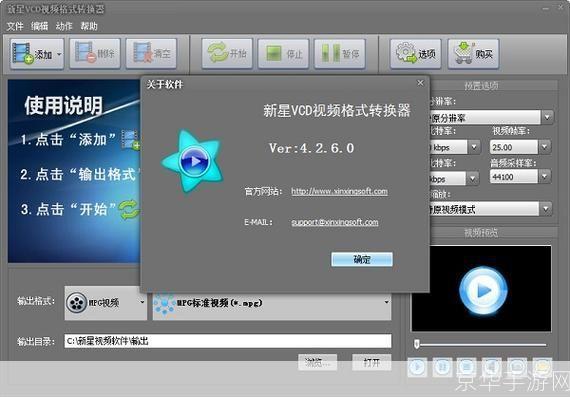Expand the 分辨率 (resolution) dropdown
Viewport: 570px width, 397px height.
pos(547,117)
